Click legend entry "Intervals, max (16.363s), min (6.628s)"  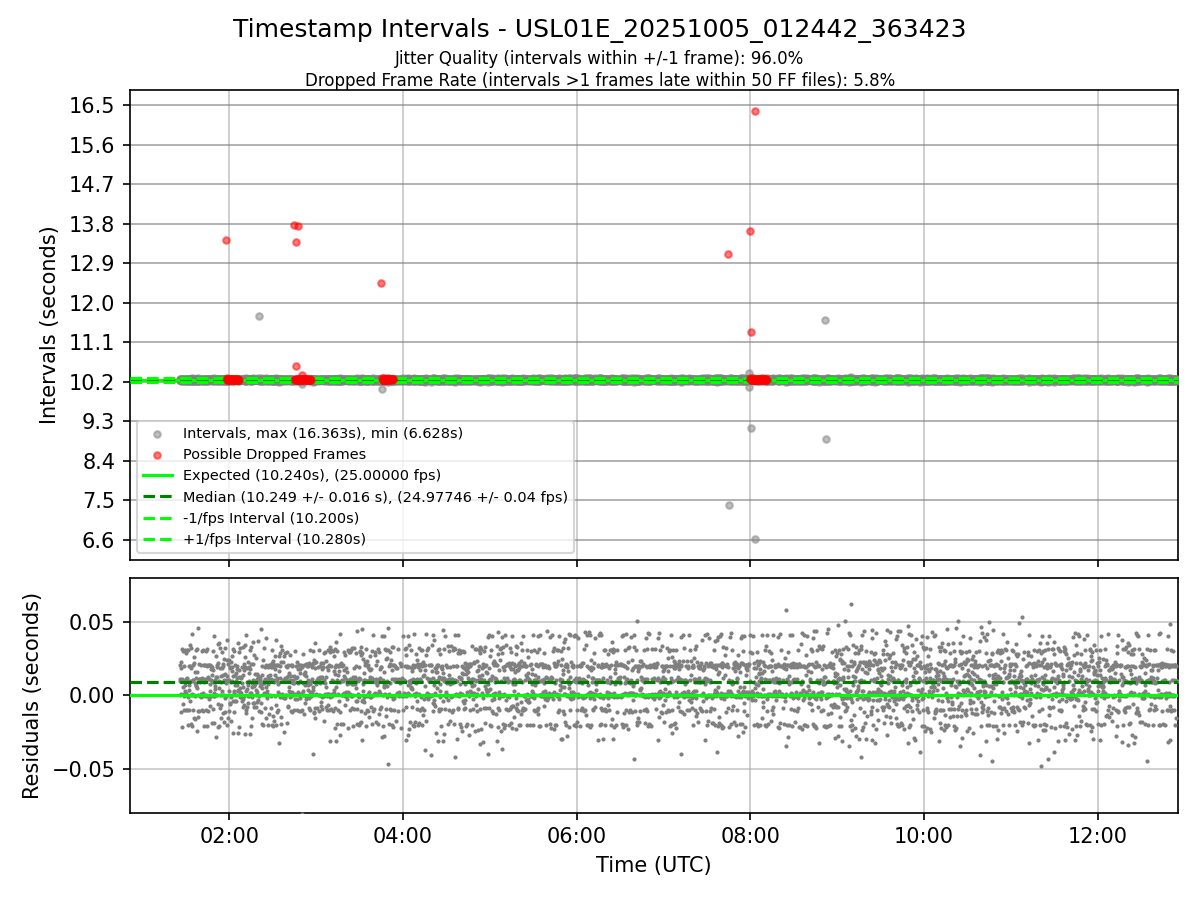tap(322, 433)
